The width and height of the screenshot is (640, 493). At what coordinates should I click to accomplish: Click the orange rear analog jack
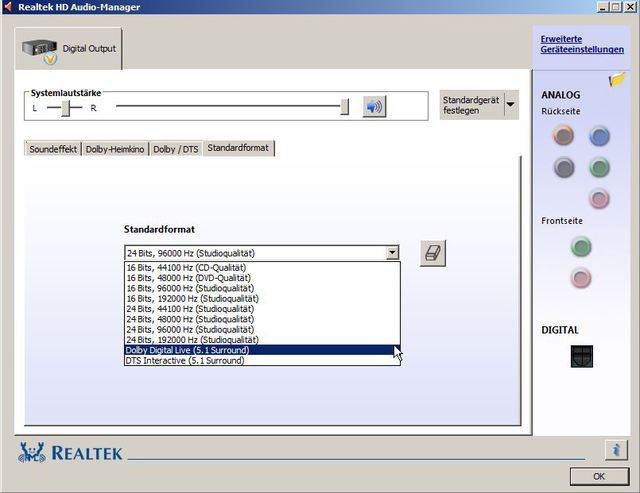(x=563, y=136)
